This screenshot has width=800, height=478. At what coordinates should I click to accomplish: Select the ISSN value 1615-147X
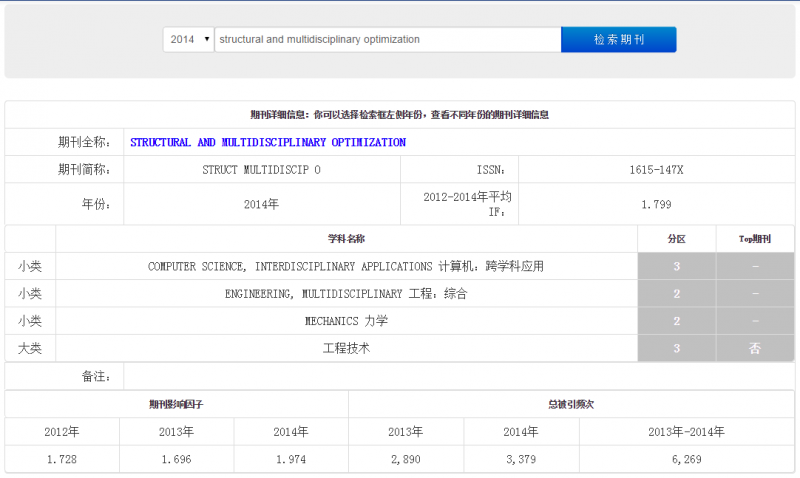[656, 170]
